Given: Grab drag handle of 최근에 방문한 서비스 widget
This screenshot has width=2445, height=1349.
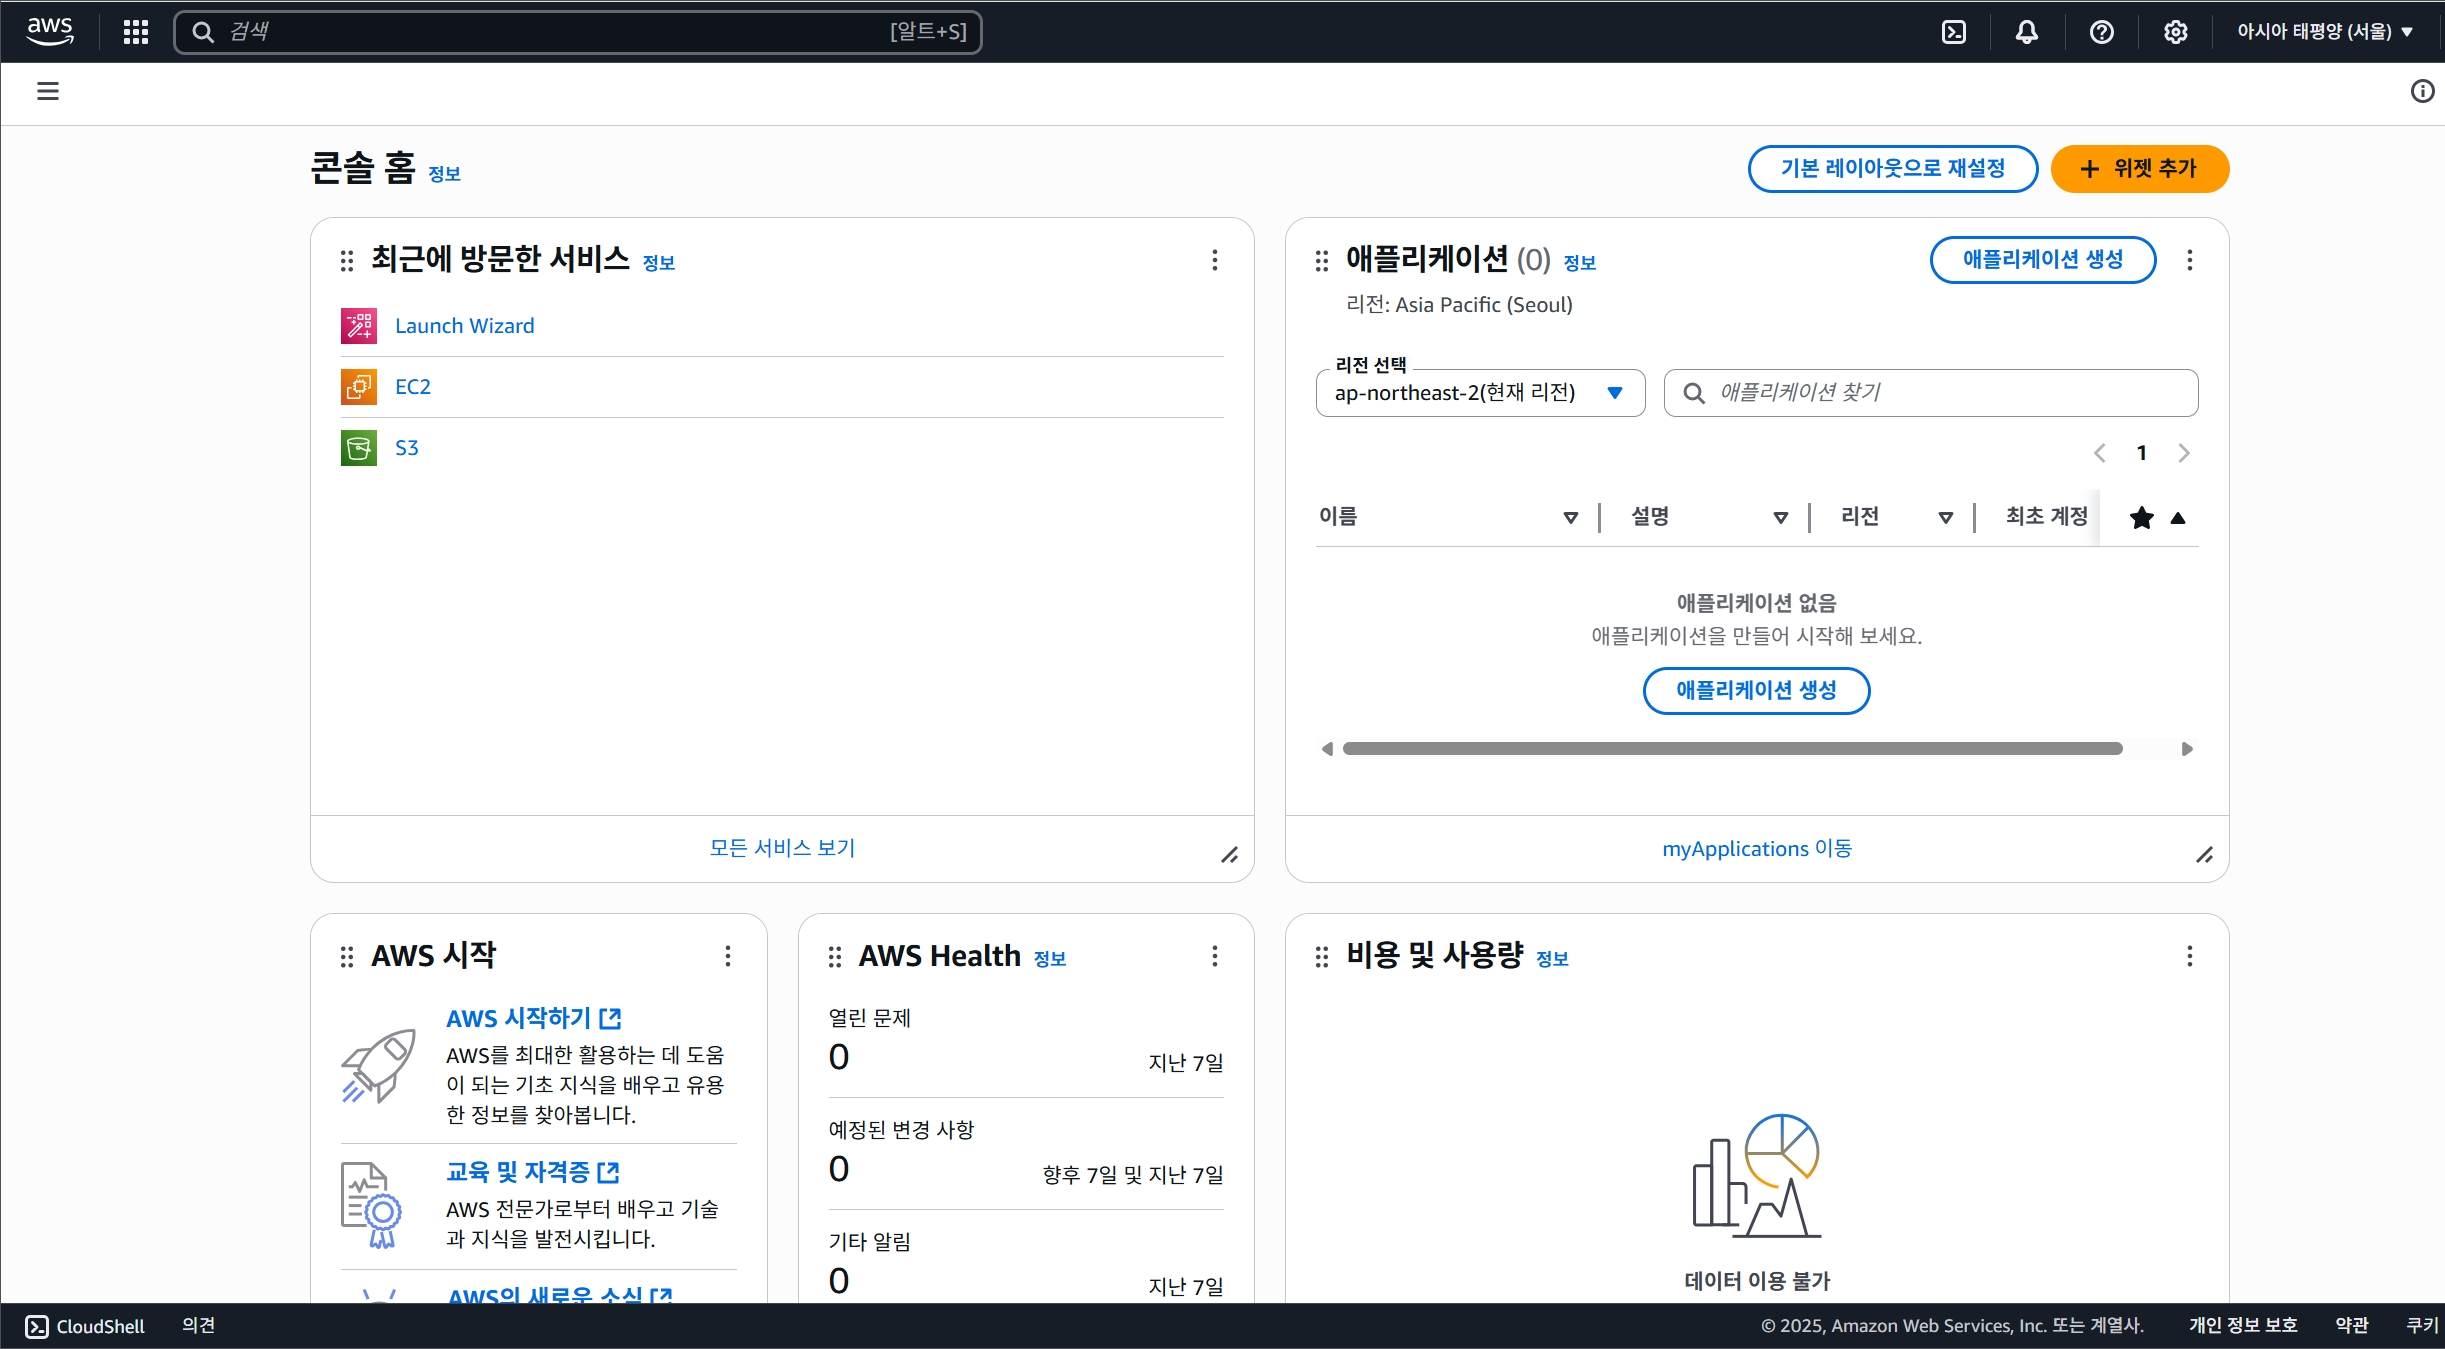Looking at the screenshot, I should 347,261.
